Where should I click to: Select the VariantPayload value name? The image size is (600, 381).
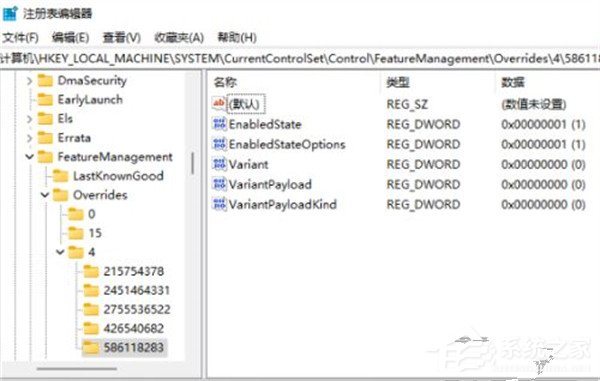[270, 184]
